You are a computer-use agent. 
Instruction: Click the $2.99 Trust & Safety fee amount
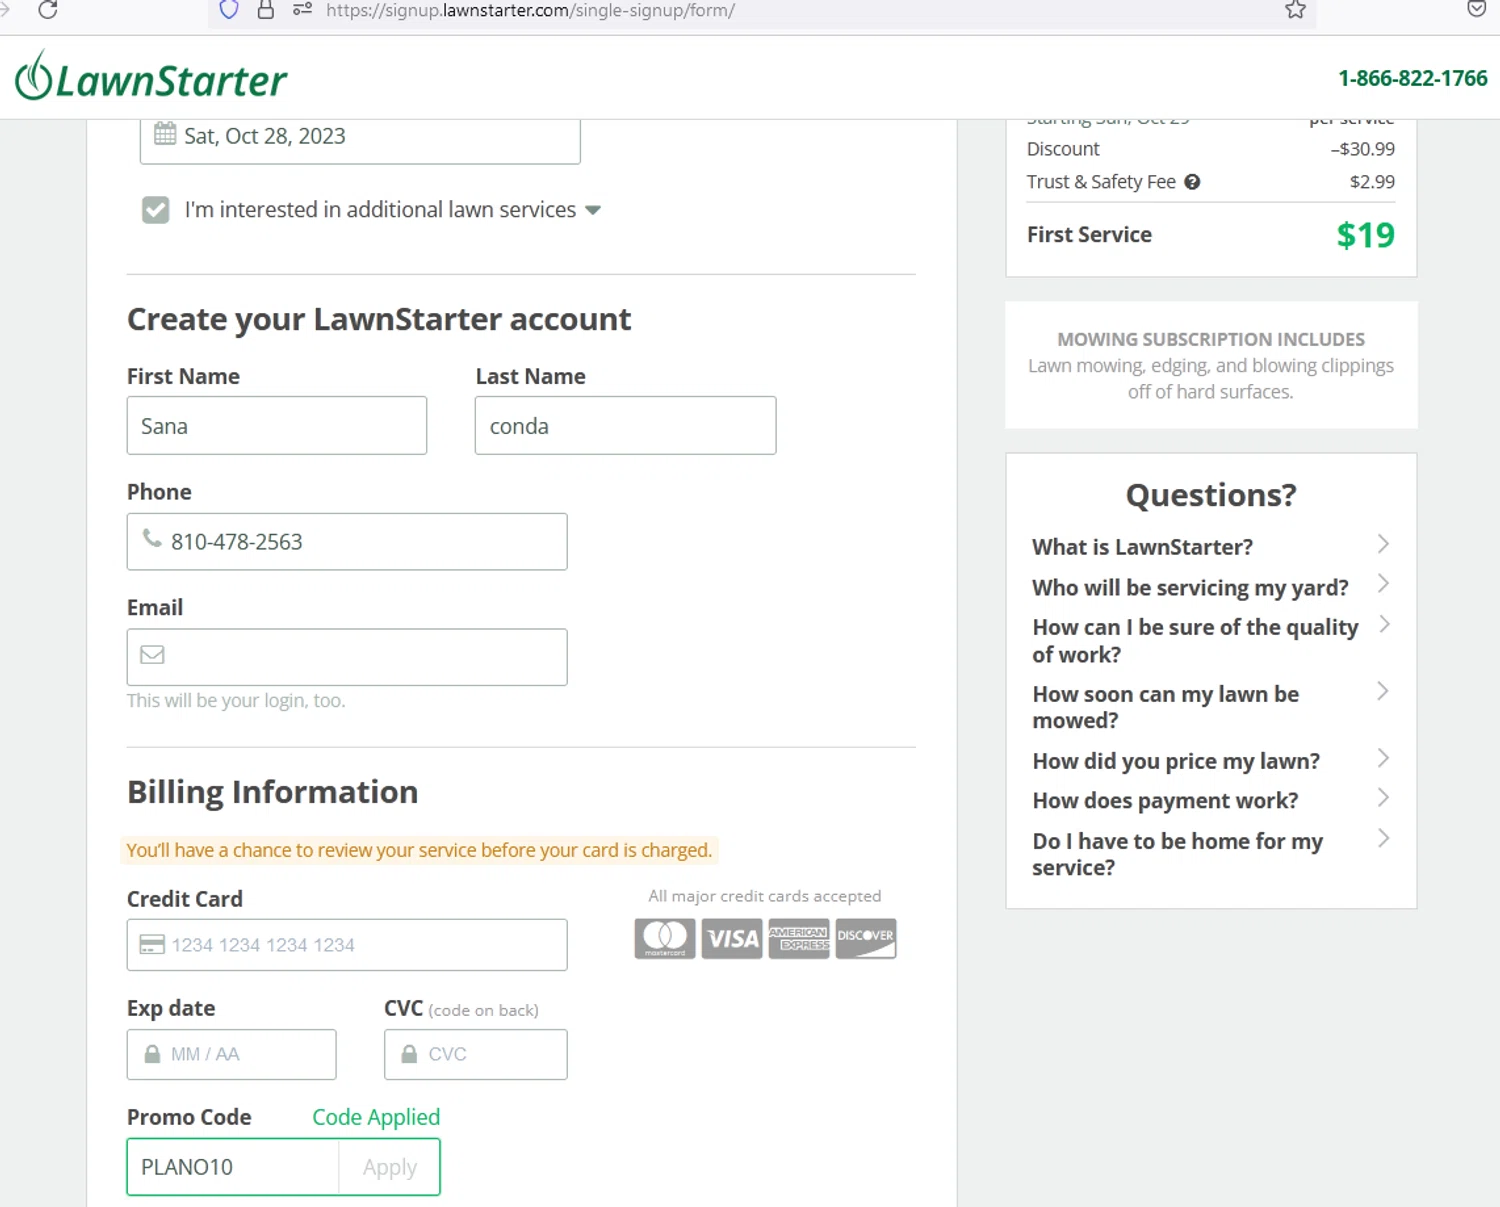point(1372,182)
